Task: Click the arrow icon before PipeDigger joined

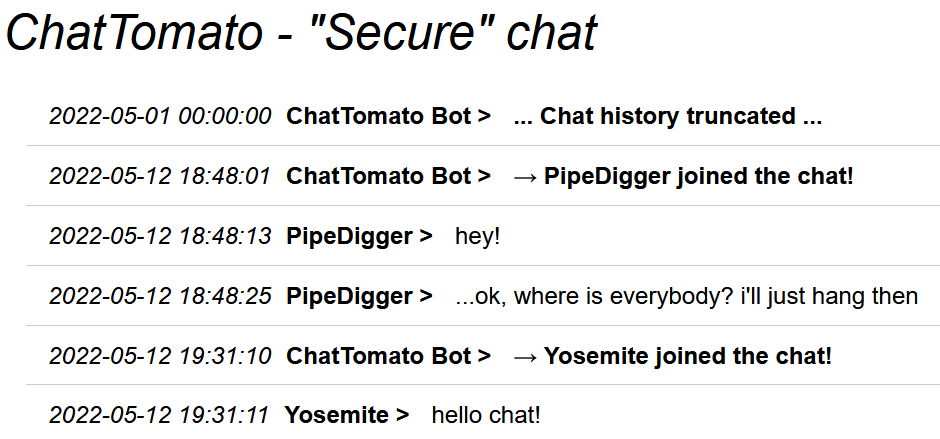Action: point(526,177)
